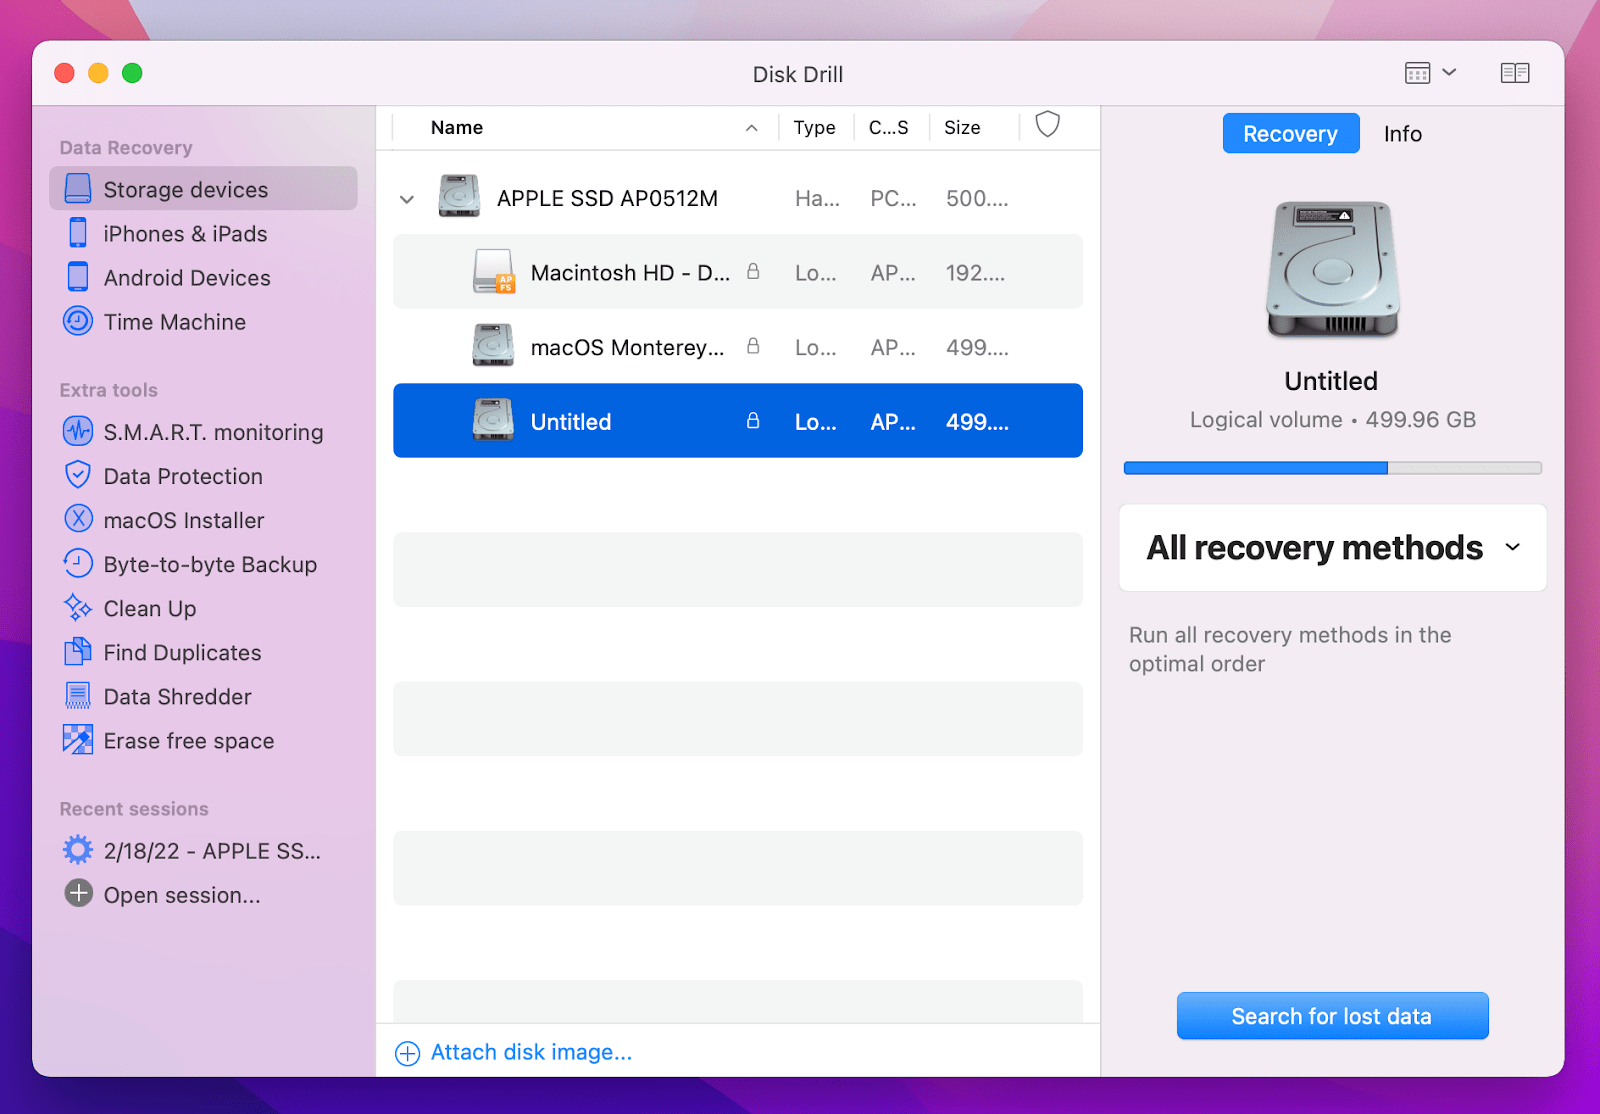Select Storage devices in the sidebar
1600x1114 pixels.
coord(203,189)
